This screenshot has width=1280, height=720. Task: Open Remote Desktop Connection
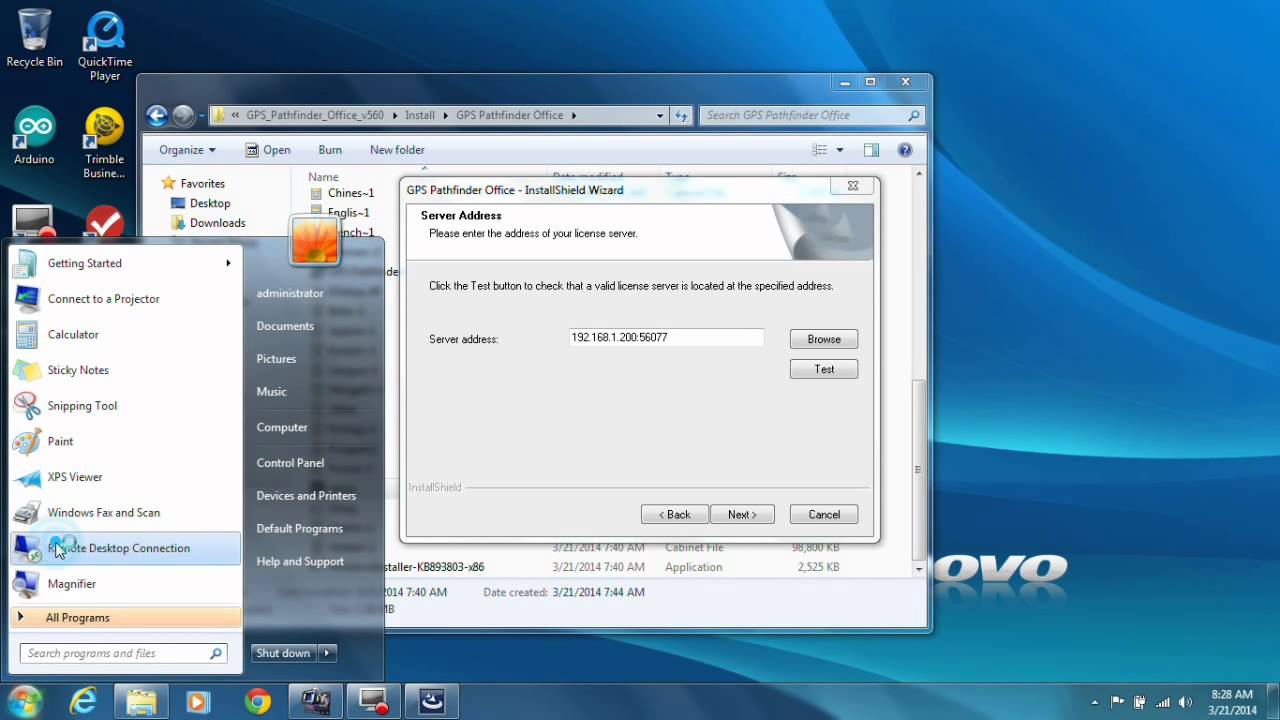pyautogui.click(x=125, y=548)
